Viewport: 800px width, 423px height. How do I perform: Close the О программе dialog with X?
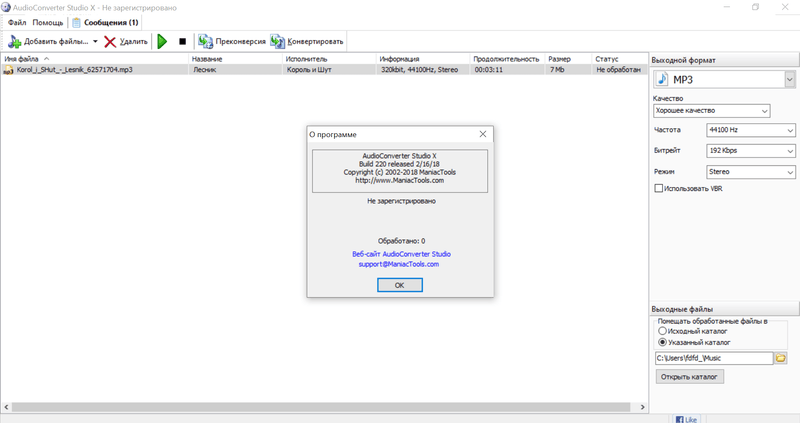[483, 134]
